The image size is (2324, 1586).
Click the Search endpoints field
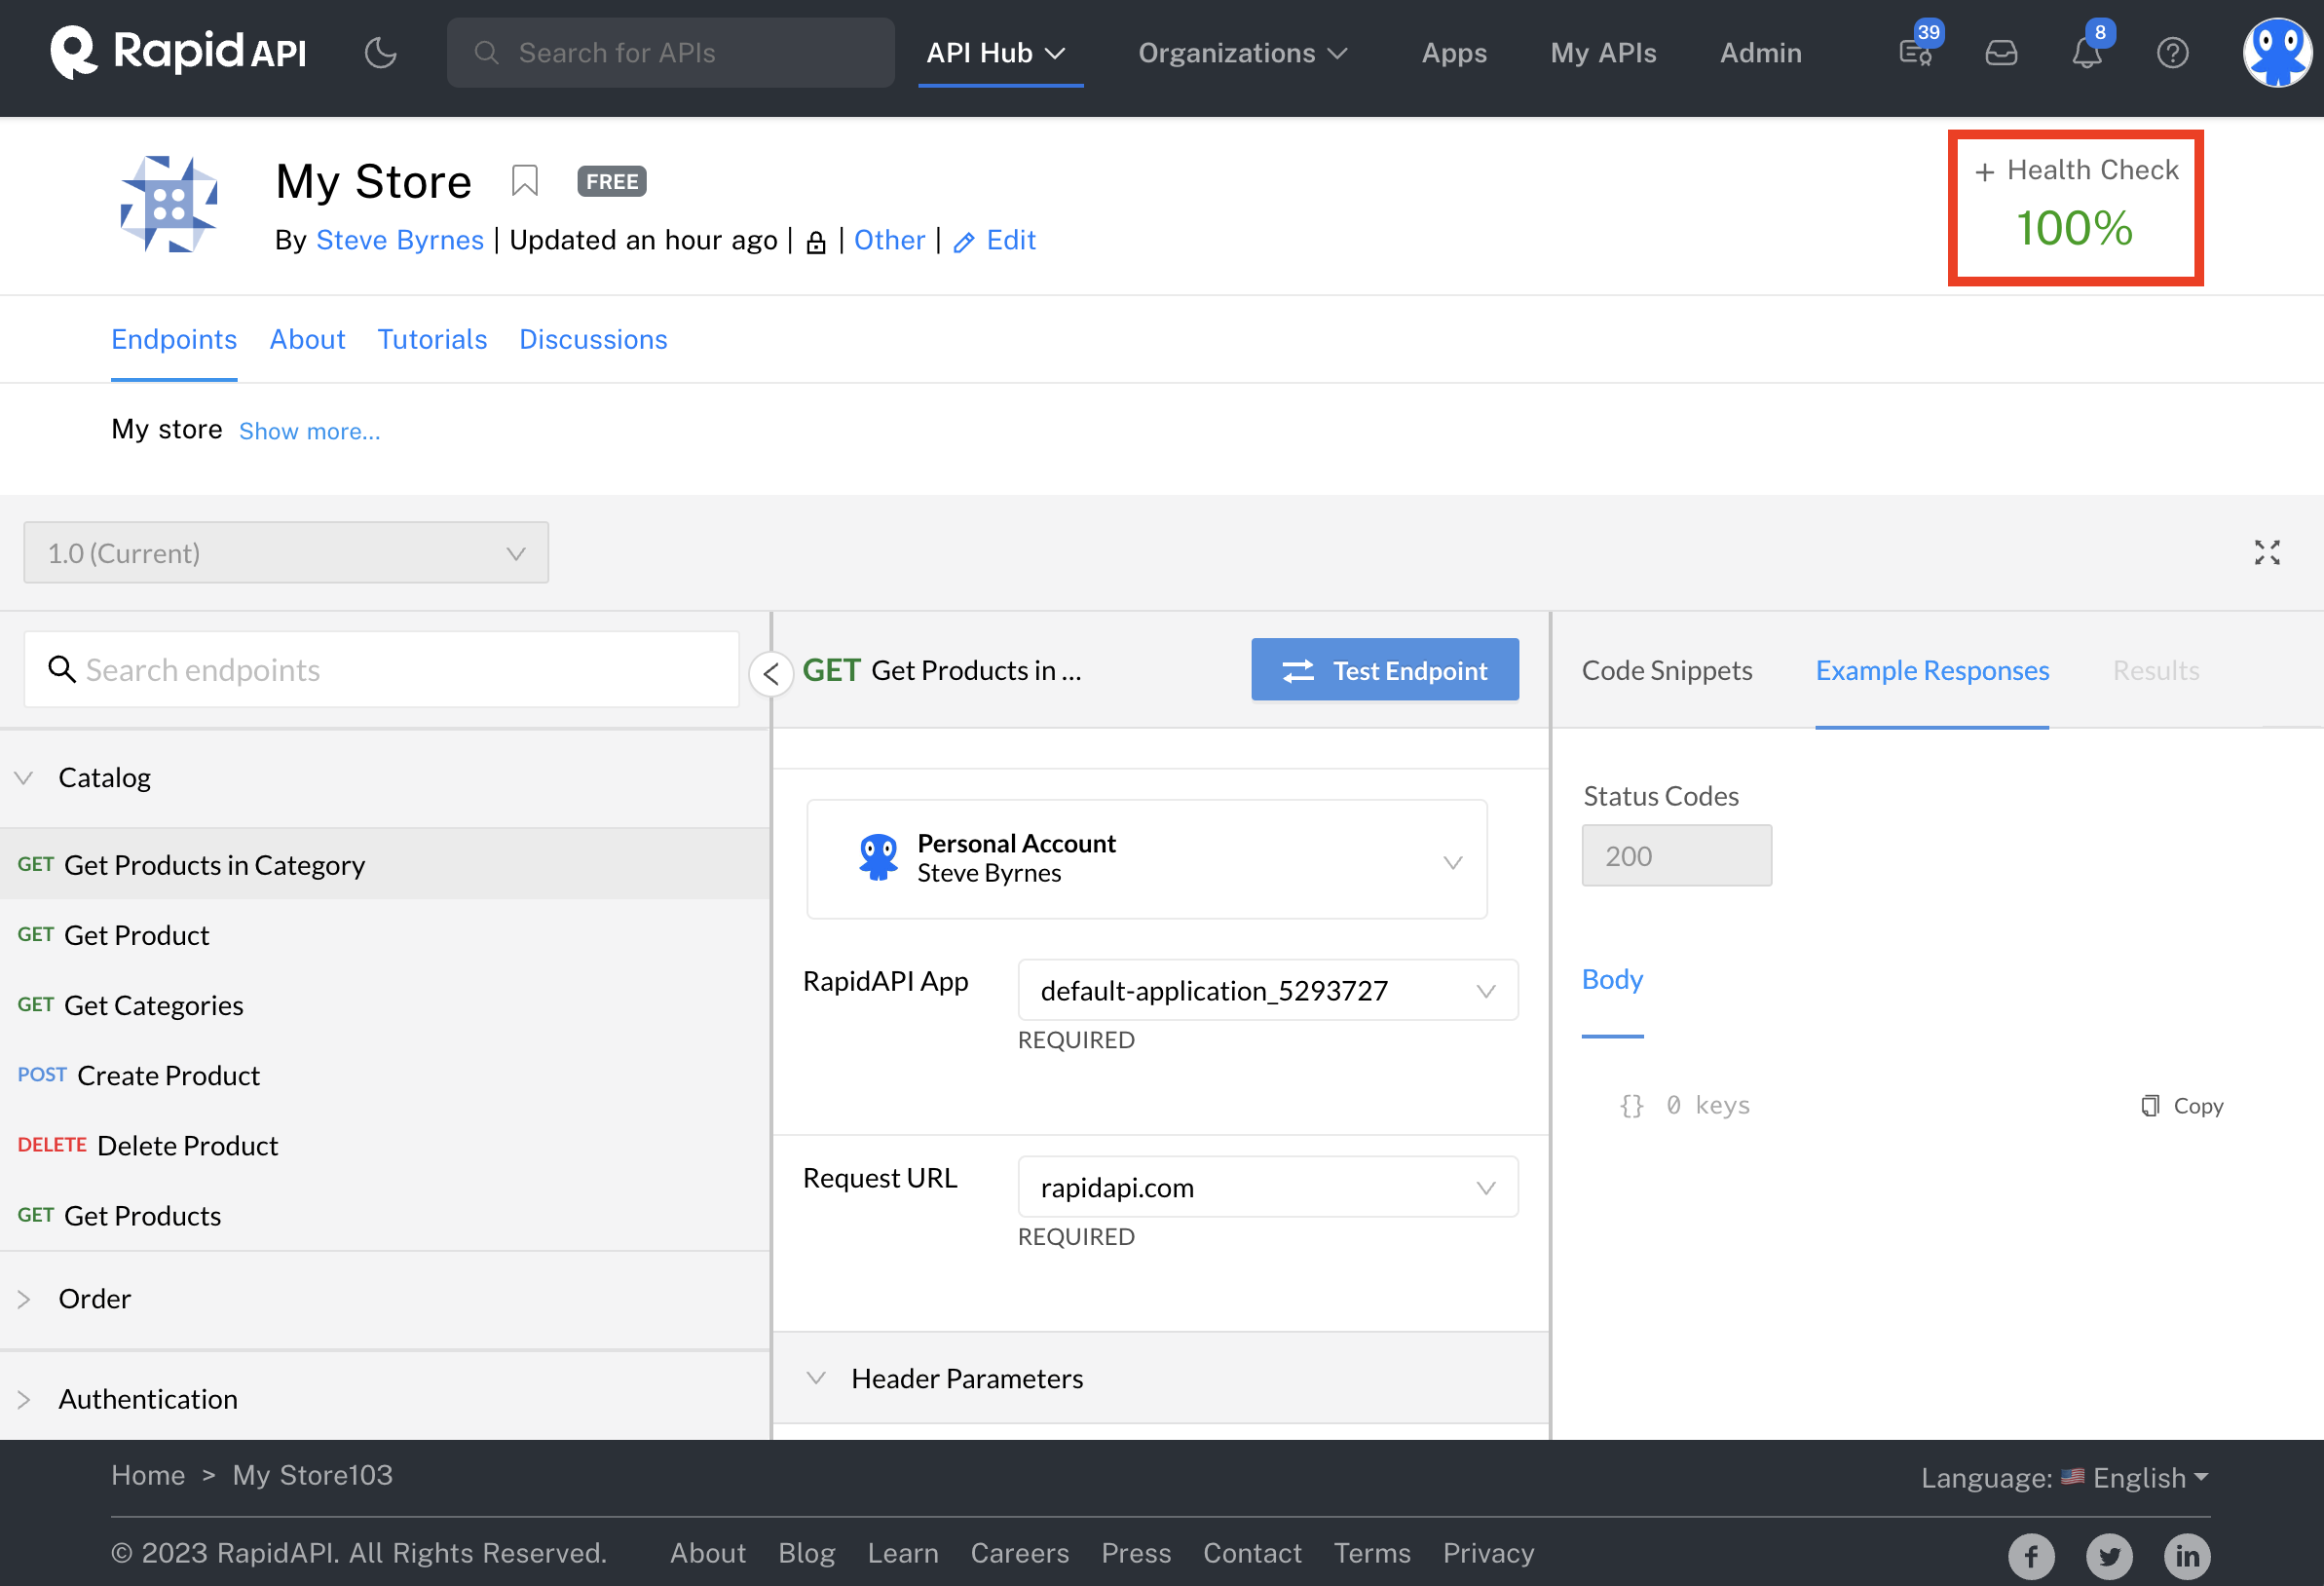382,669
